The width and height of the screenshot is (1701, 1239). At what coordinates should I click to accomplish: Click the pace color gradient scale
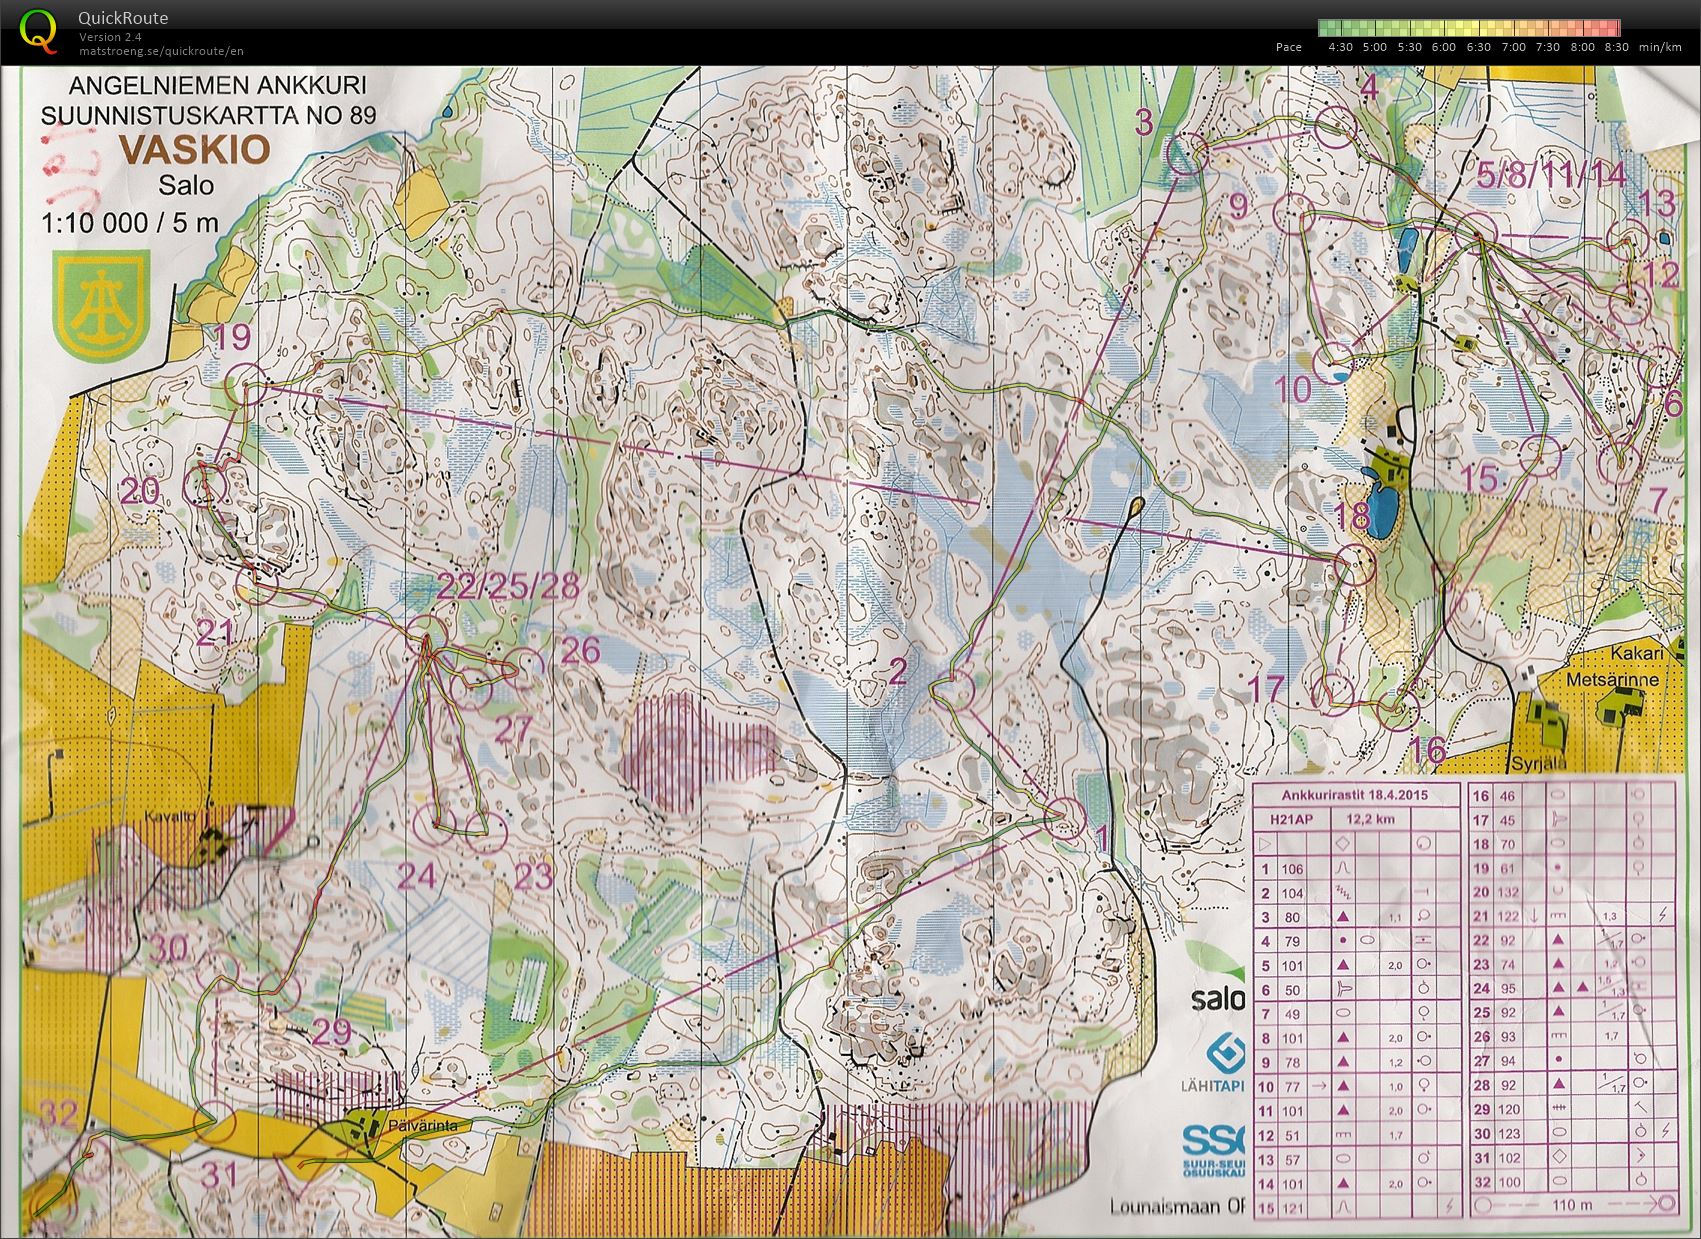point(1468,27)
